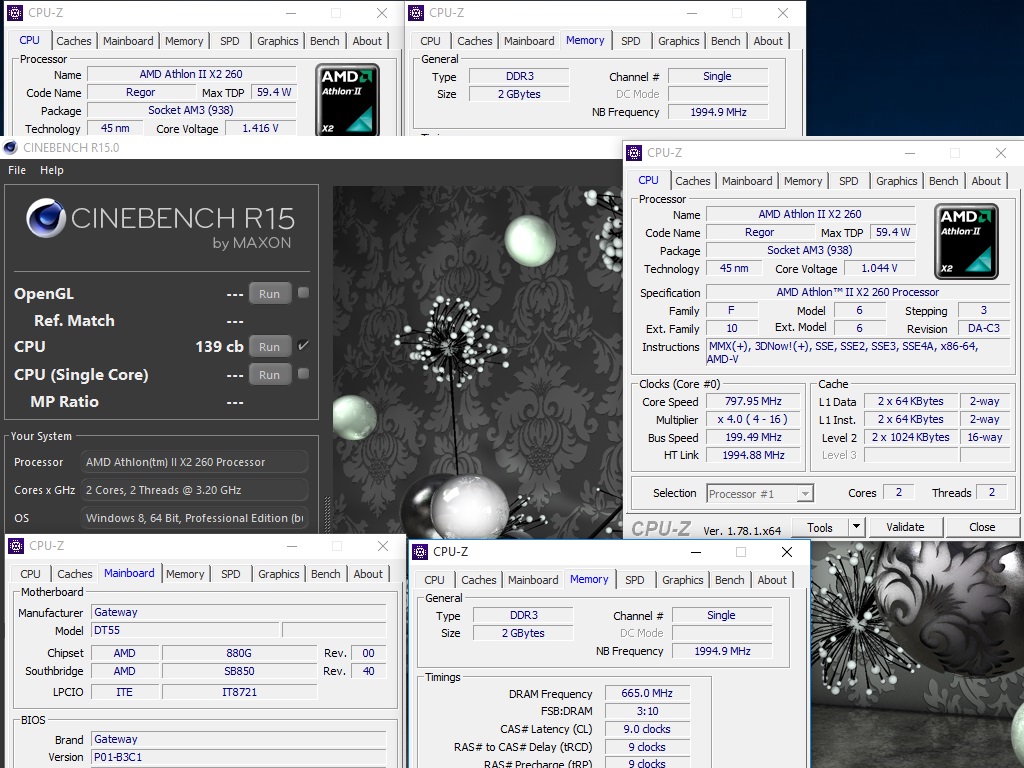Select CPU tab in bottom-left Mainboard CPU-Z window
The height and width of the screenshot is (768, 1024).
click(x=30, y=574)
